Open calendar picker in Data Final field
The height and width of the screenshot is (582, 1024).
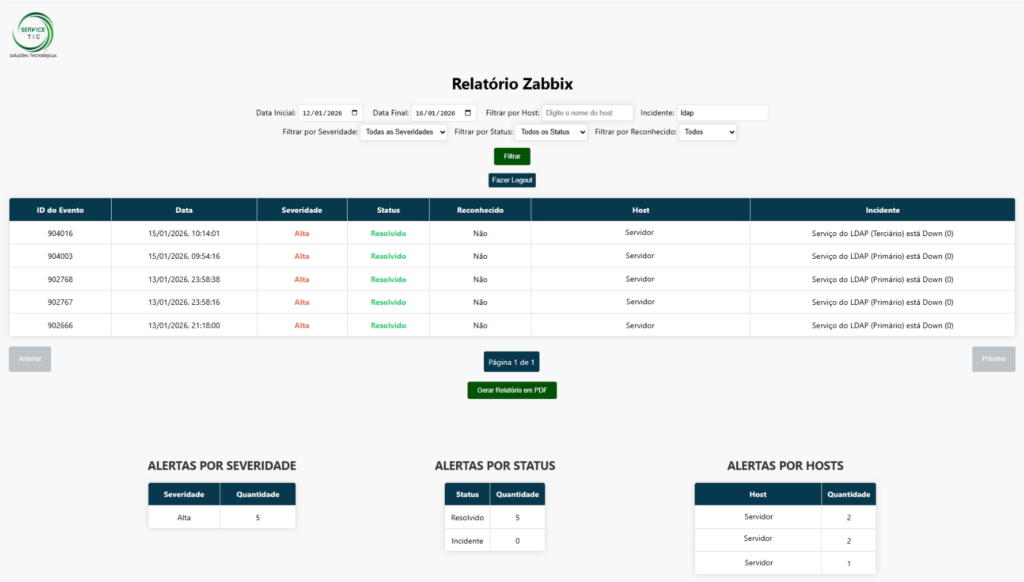point(467,113)
